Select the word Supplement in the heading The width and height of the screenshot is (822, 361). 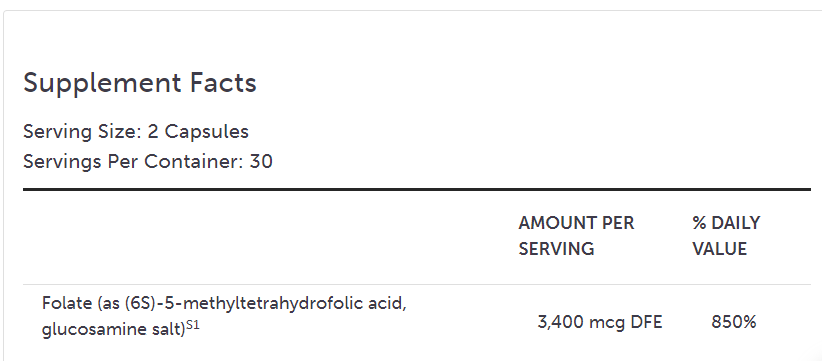100,84
